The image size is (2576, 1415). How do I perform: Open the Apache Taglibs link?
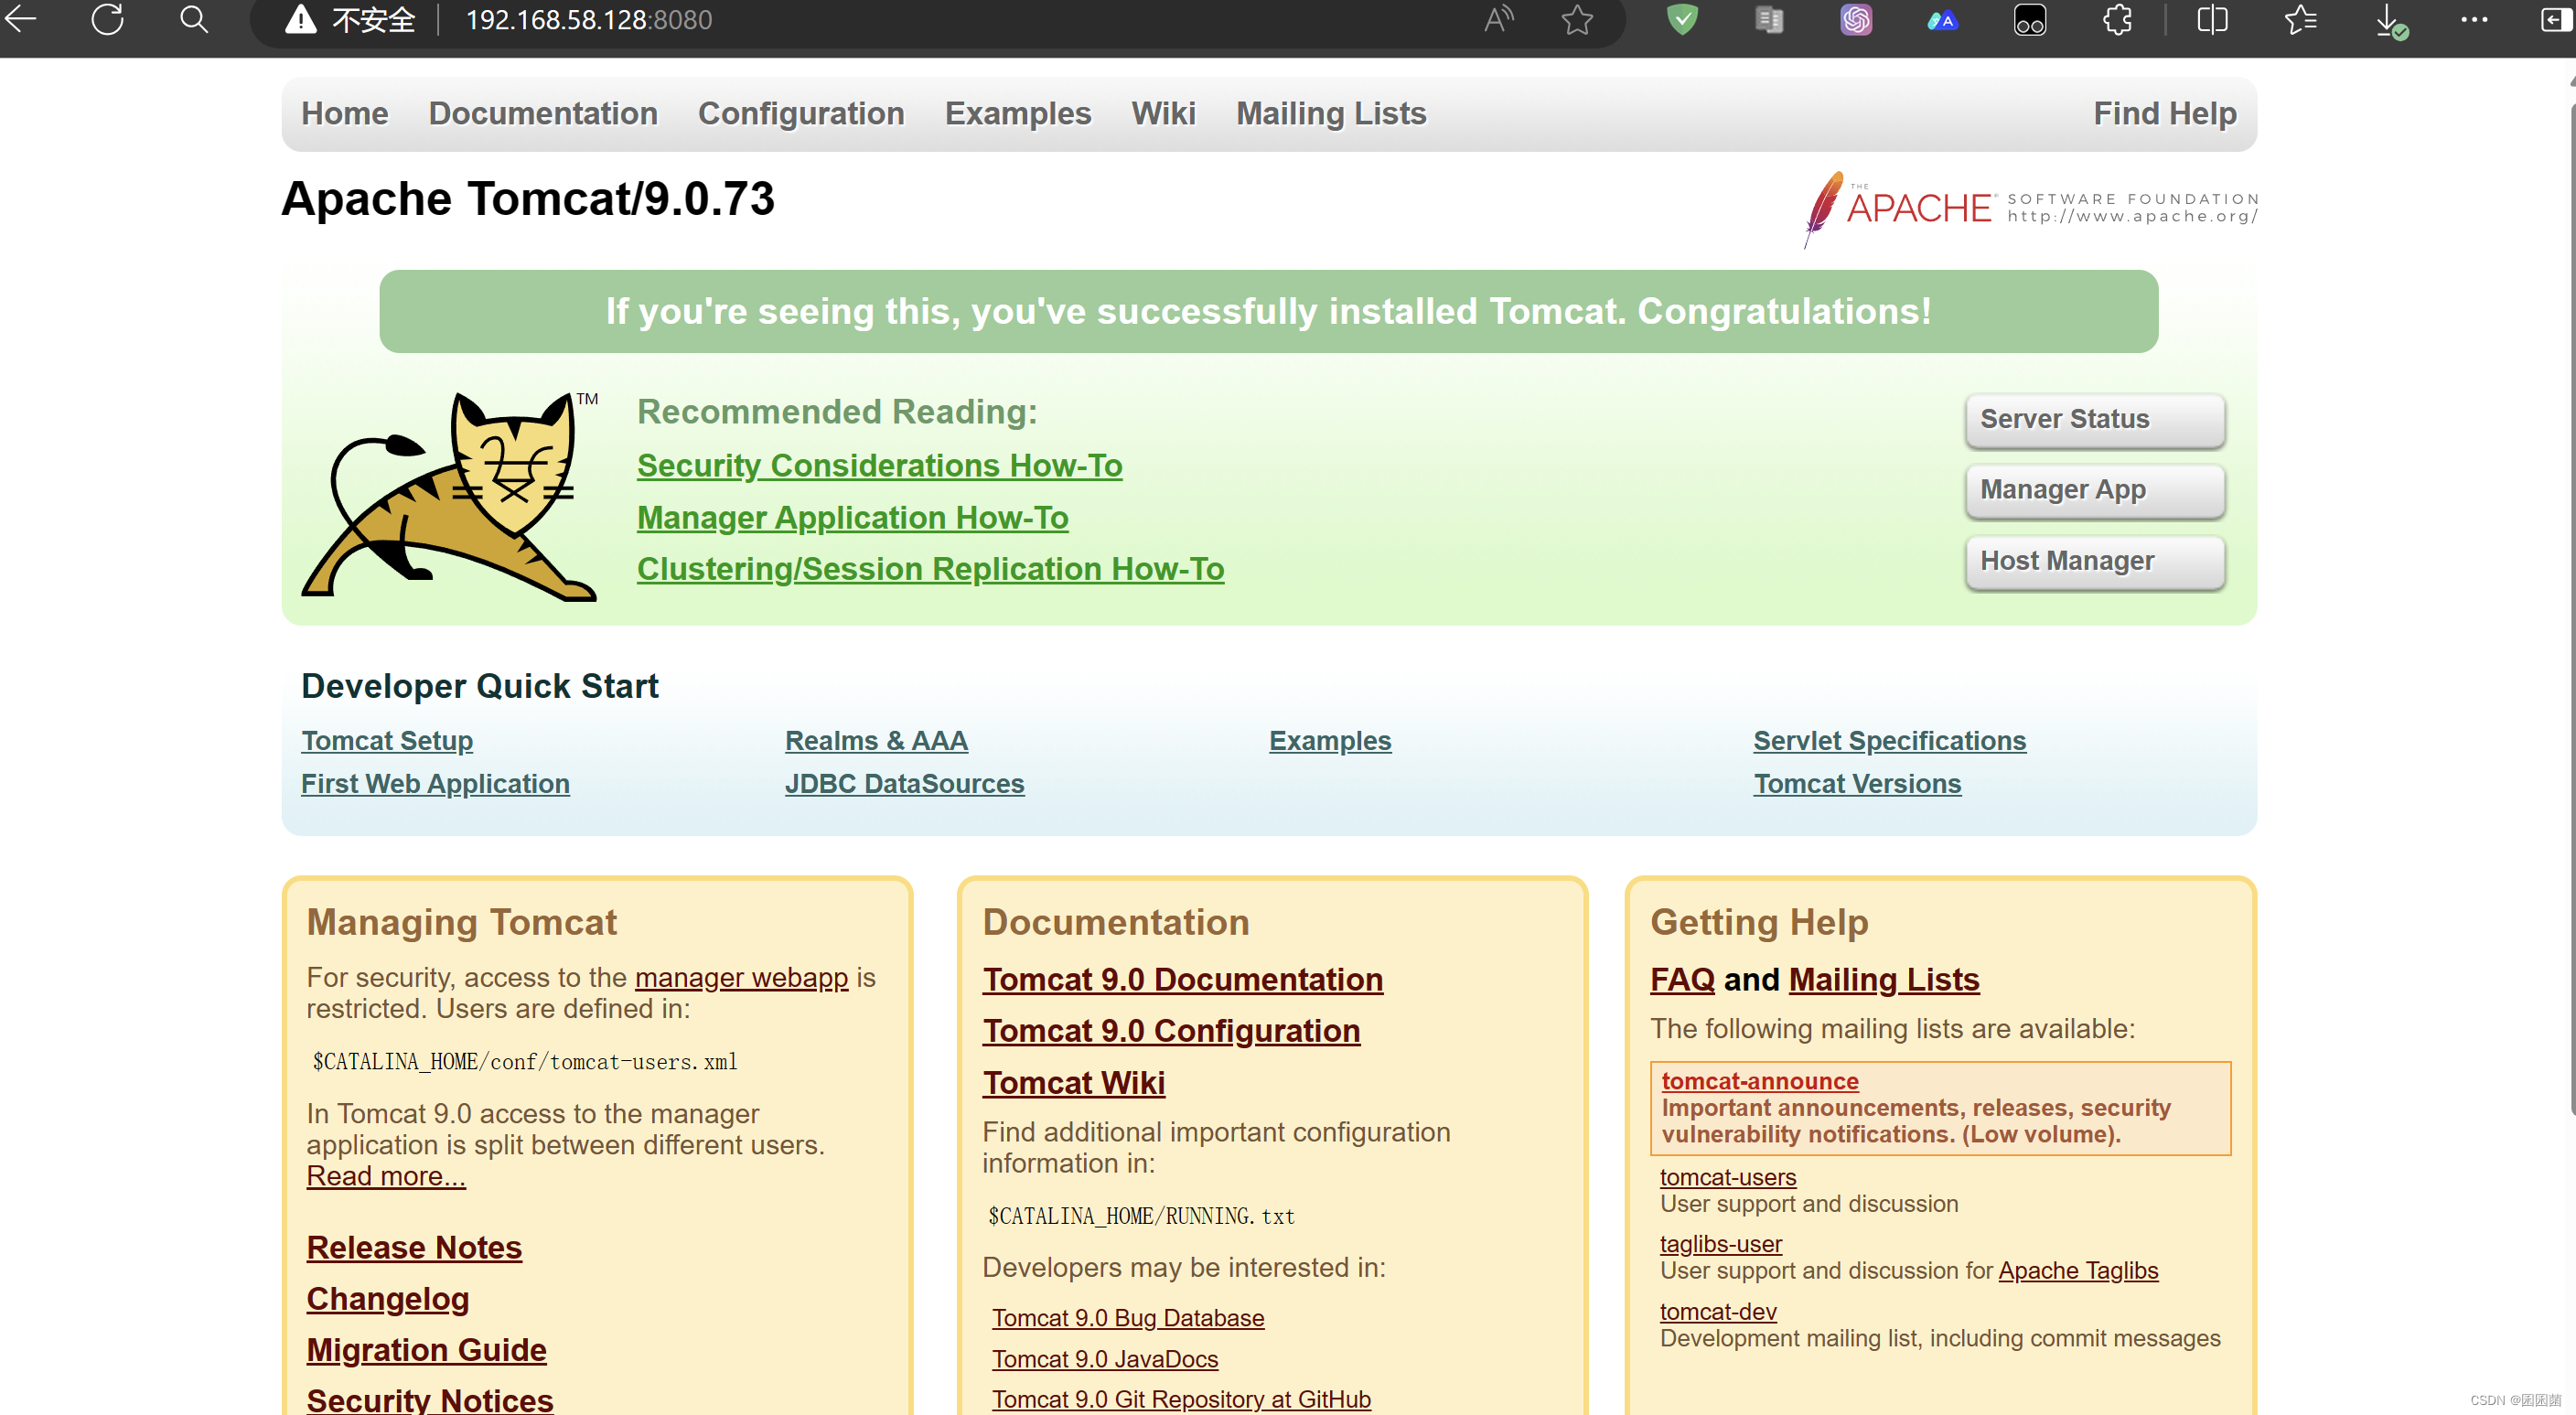click(x=2078, y=1270)
